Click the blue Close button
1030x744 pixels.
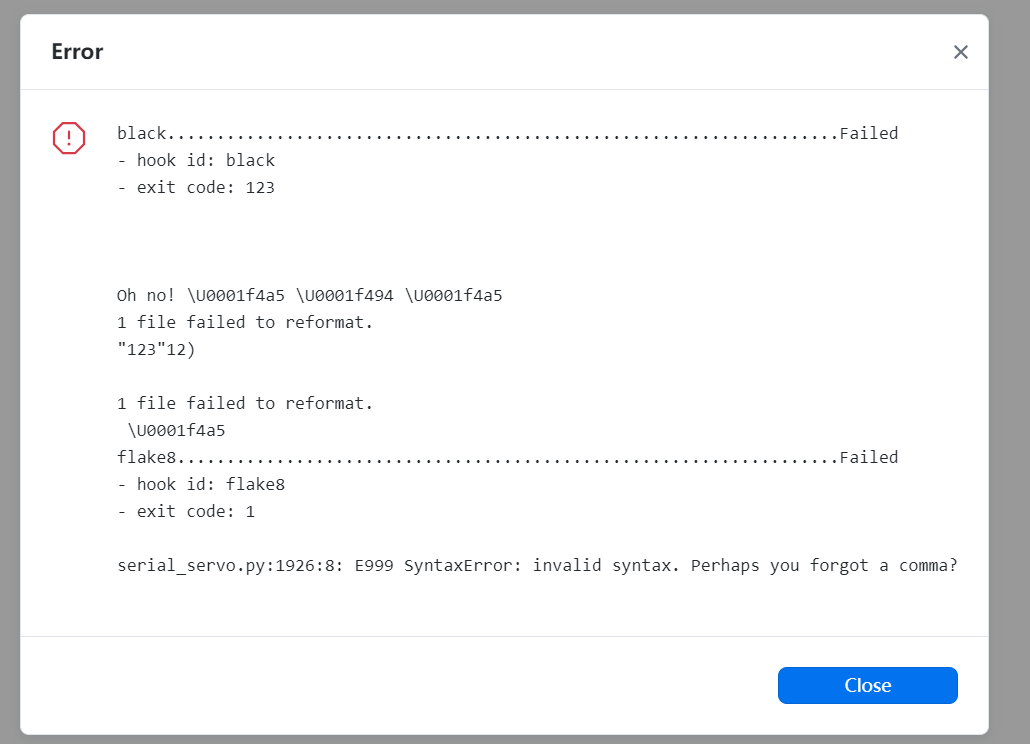[867, 685]
